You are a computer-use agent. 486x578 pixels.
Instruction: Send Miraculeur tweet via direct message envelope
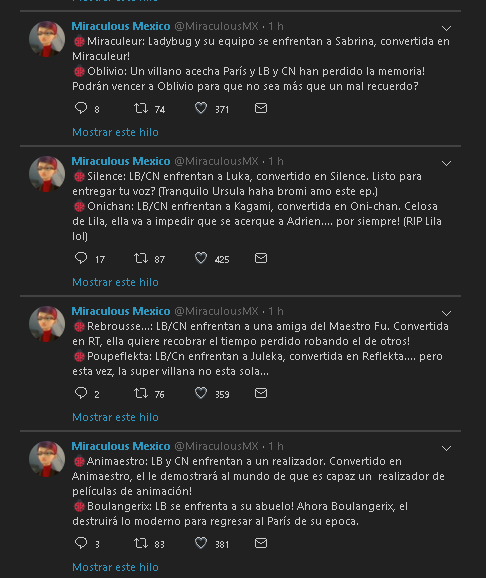(261, 108)
